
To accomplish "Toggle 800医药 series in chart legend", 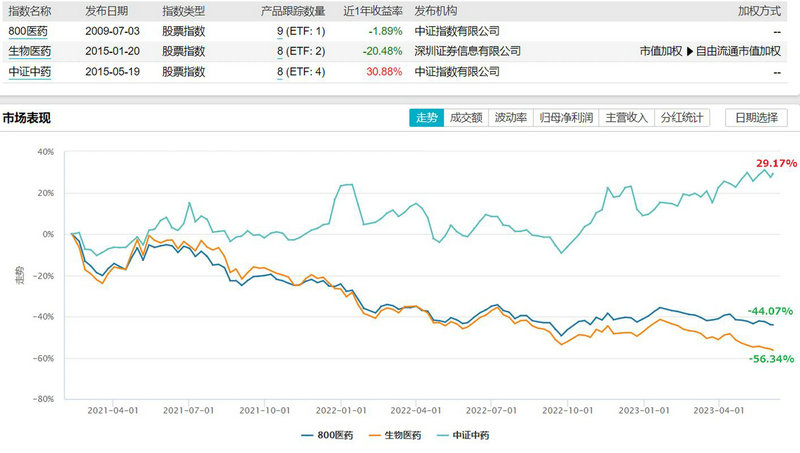I will coord(327,436).
